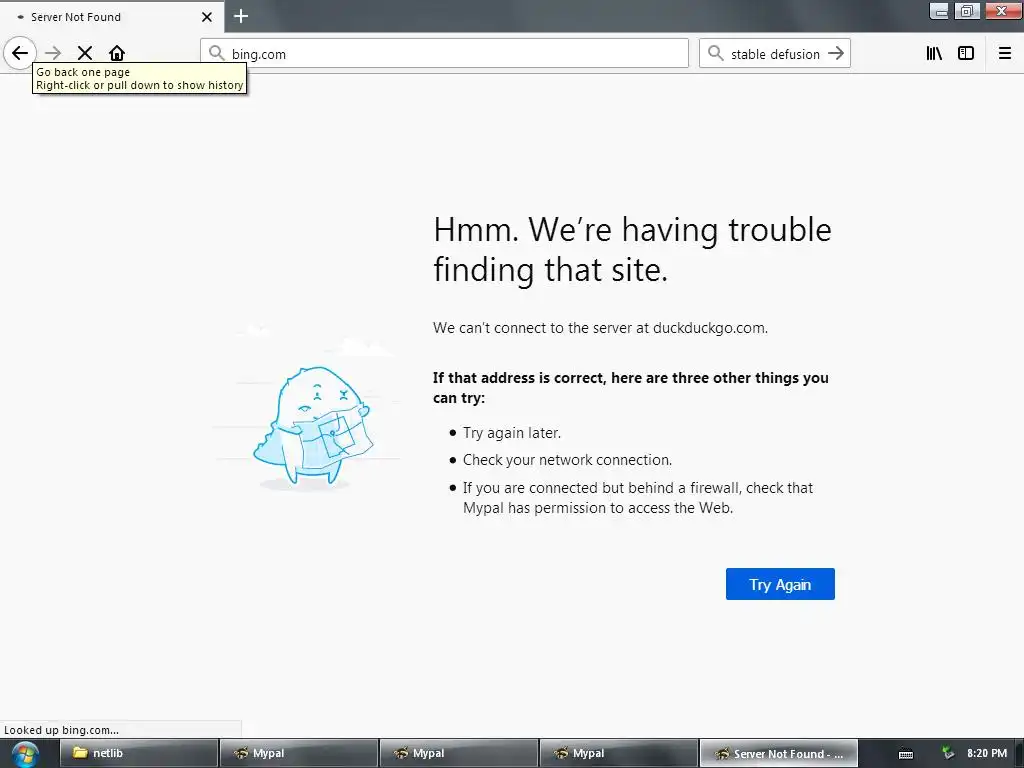Focus the address bar showing bing.com

445,54
